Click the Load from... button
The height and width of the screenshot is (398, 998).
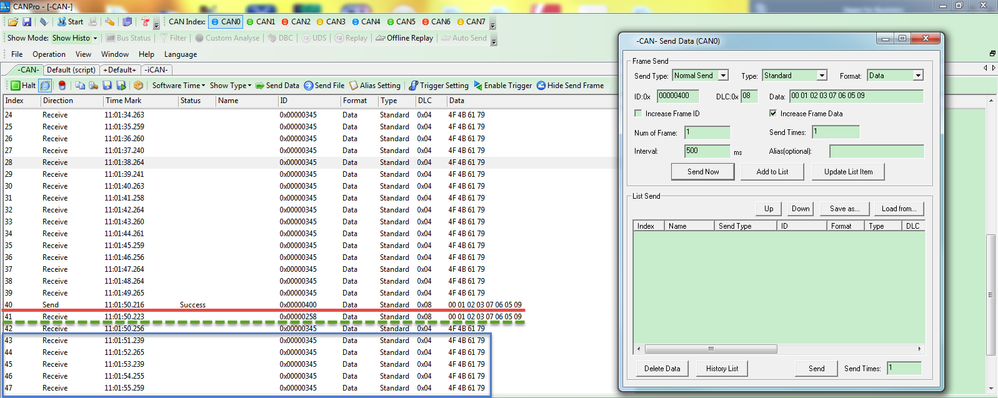(x=899, y=209)
